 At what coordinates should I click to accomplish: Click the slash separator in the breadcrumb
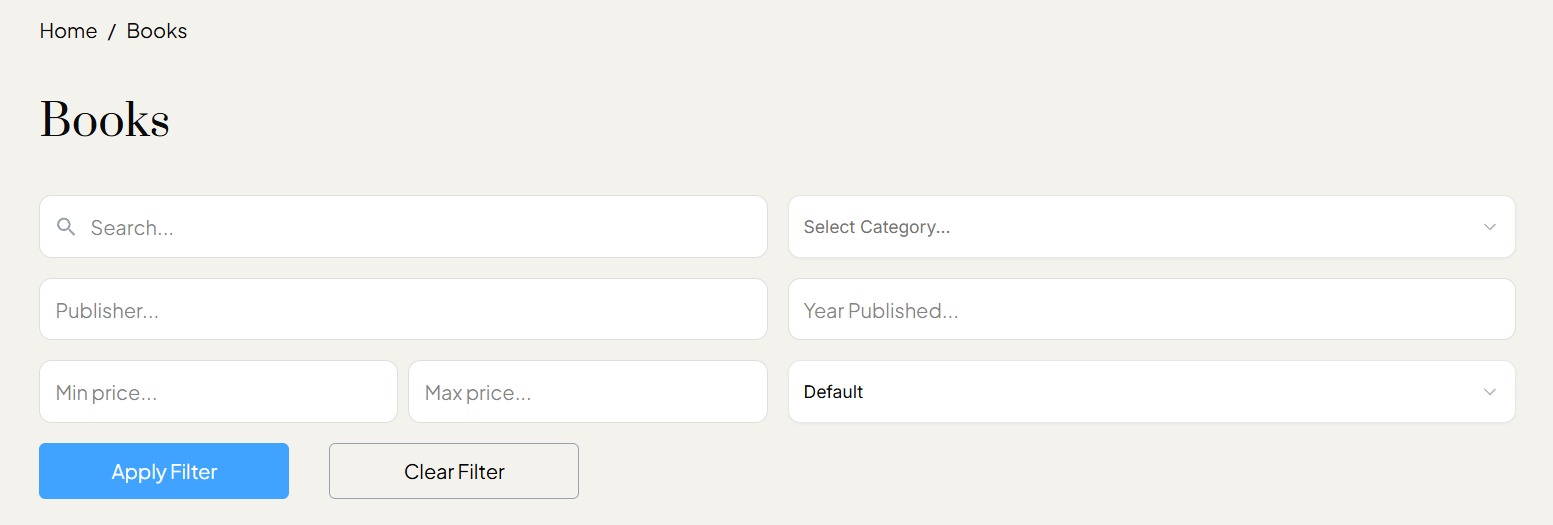coord(112,32)
